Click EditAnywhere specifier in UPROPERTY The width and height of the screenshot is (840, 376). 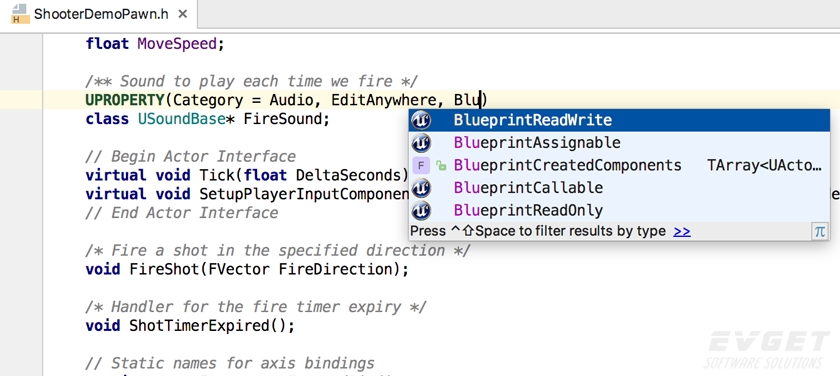tap(384, 100)
